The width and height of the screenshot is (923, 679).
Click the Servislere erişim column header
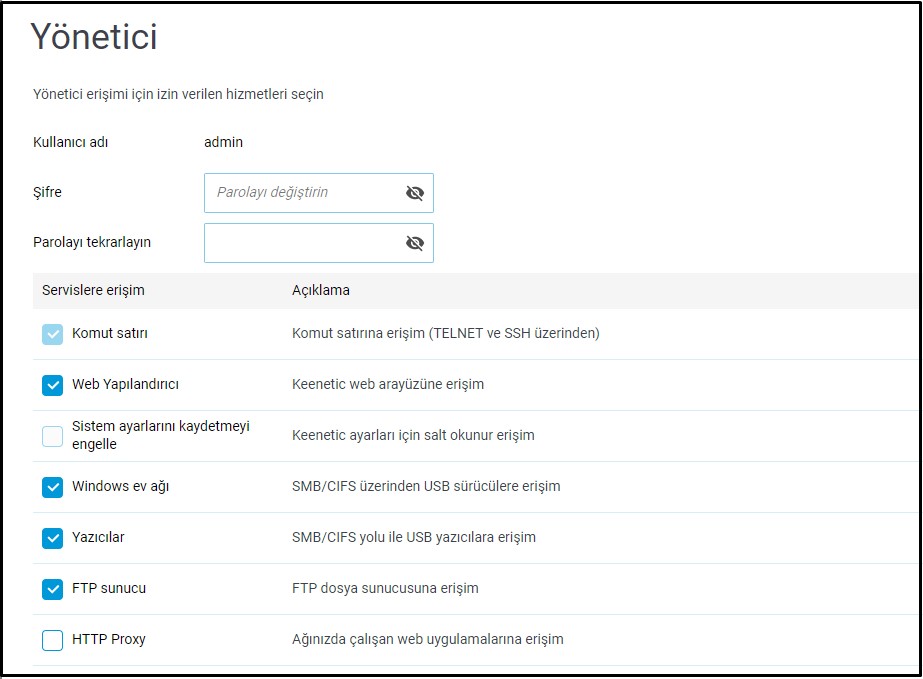click(x=93, y=291)
